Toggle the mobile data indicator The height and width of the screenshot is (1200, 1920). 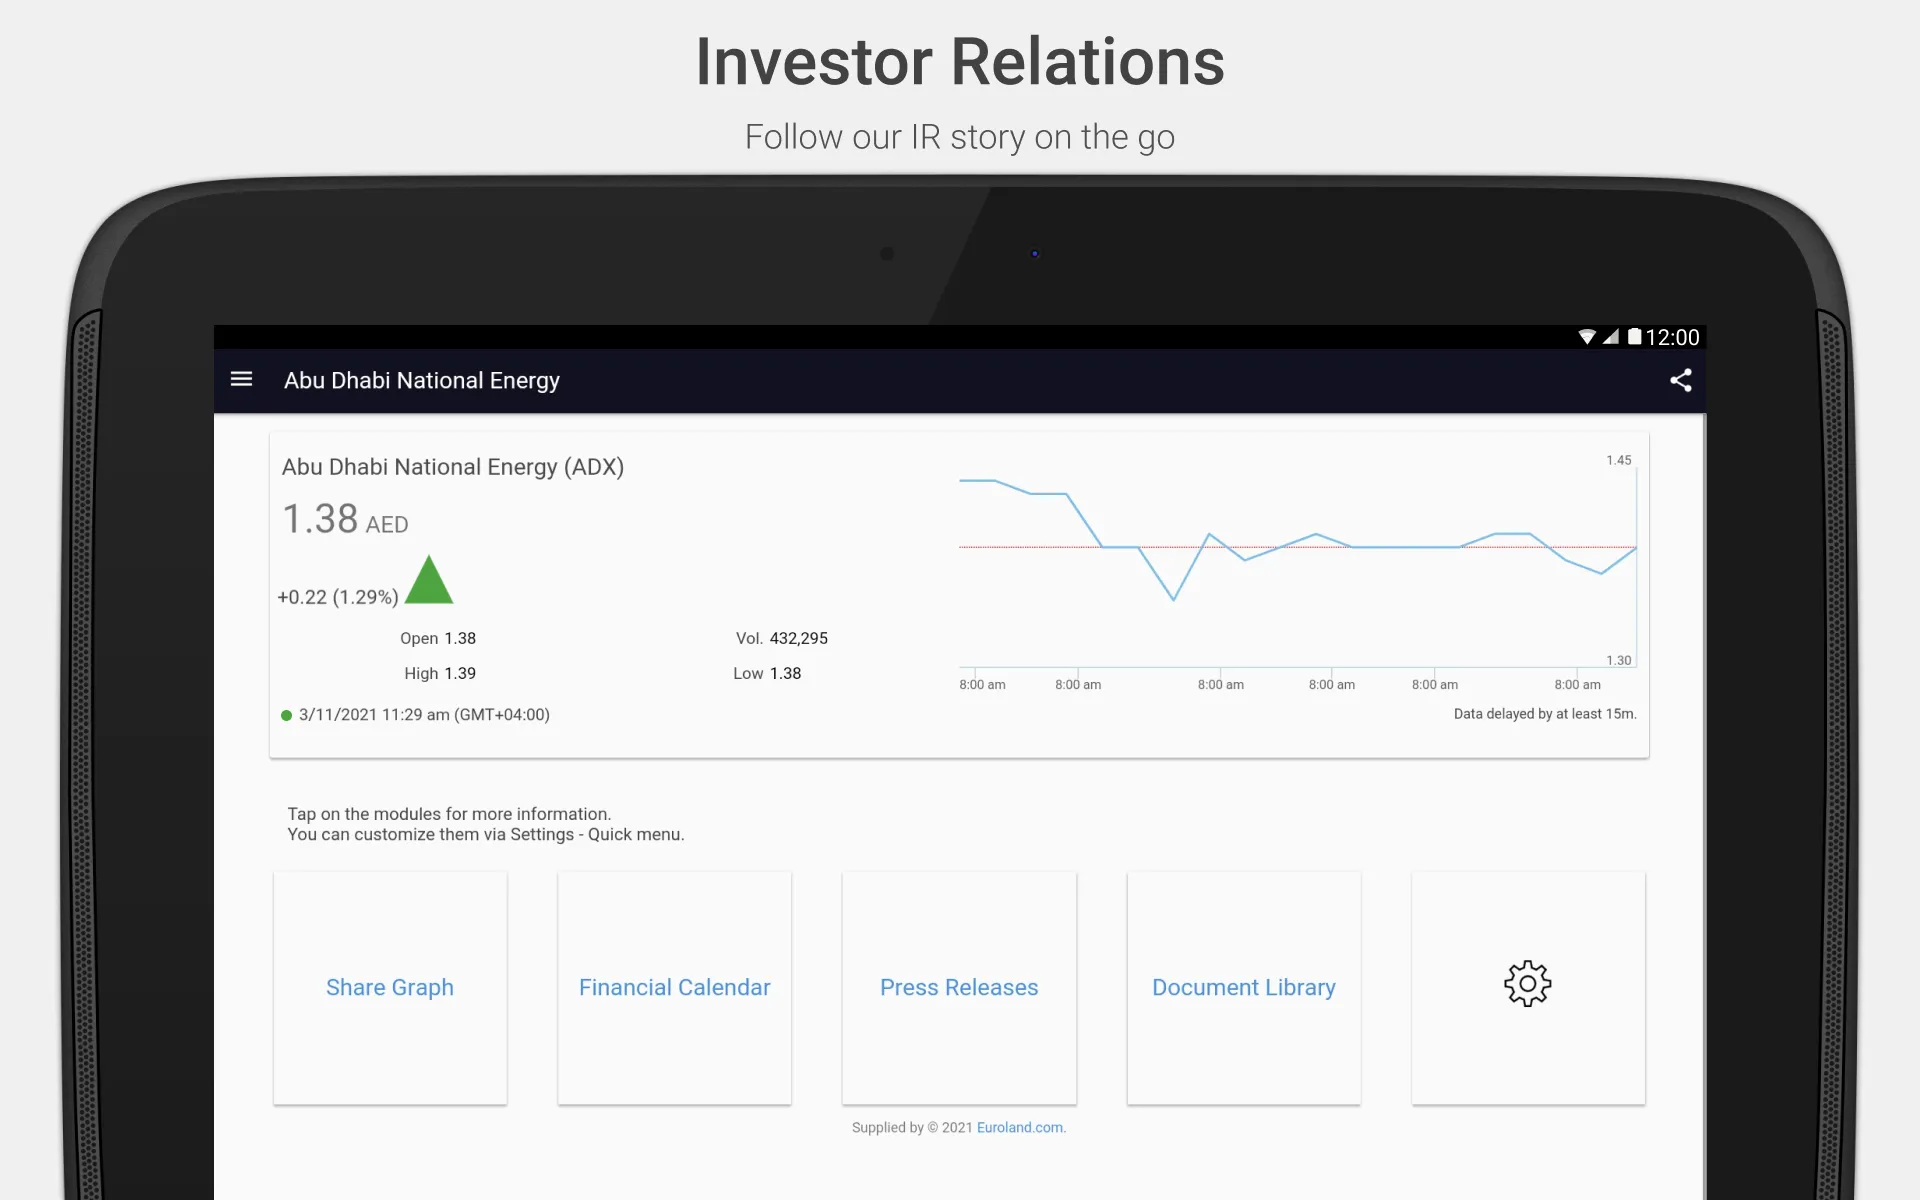point(1610,336)
